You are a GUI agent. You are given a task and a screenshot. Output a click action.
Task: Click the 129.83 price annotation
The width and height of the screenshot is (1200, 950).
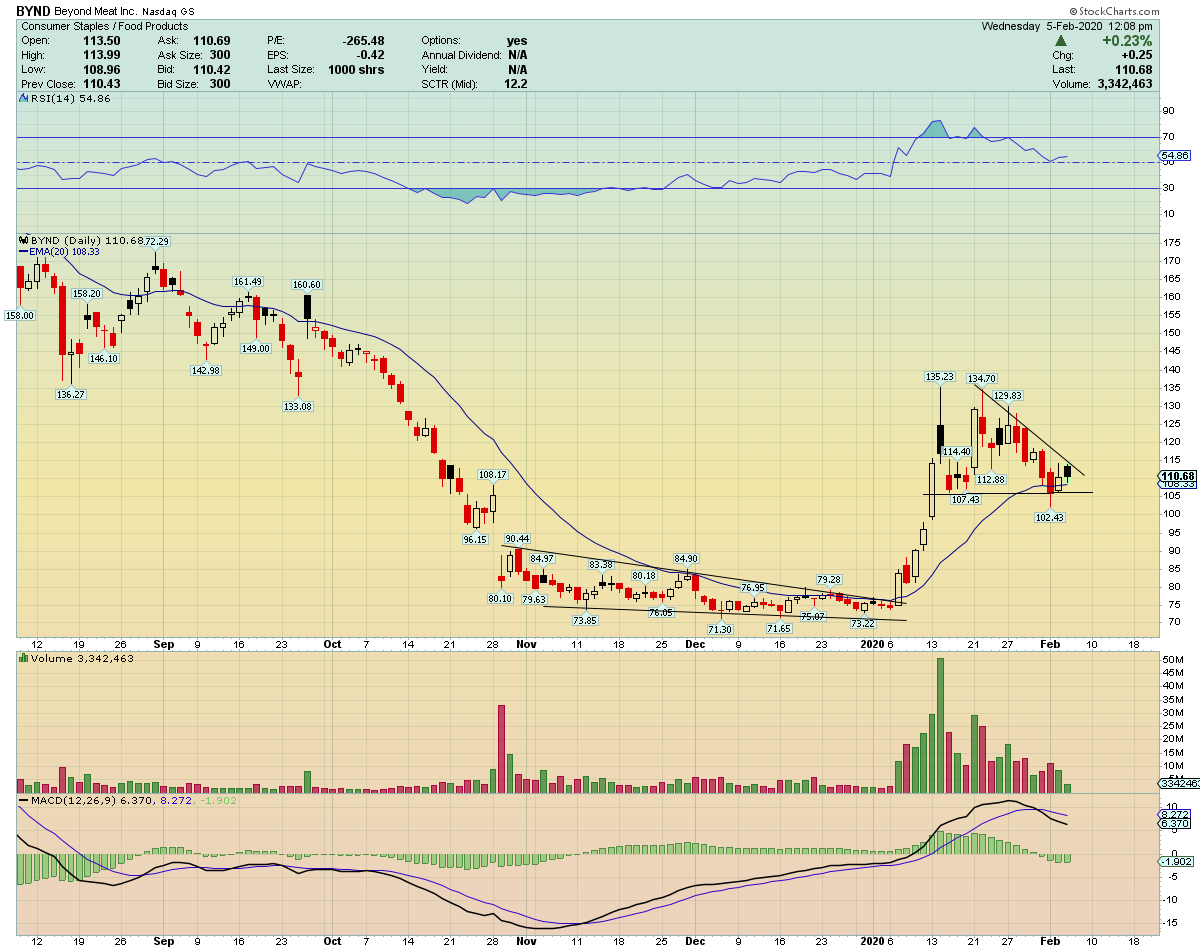1007,396
